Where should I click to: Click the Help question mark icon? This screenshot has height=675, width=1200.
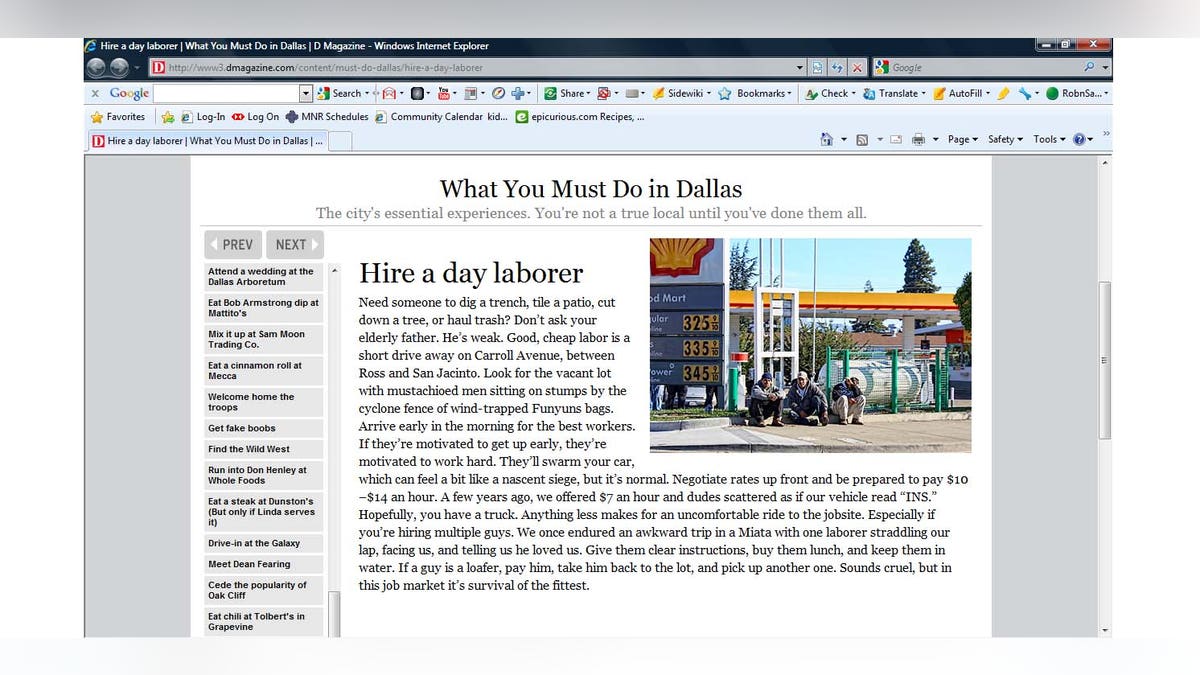tap(1079, 140)
